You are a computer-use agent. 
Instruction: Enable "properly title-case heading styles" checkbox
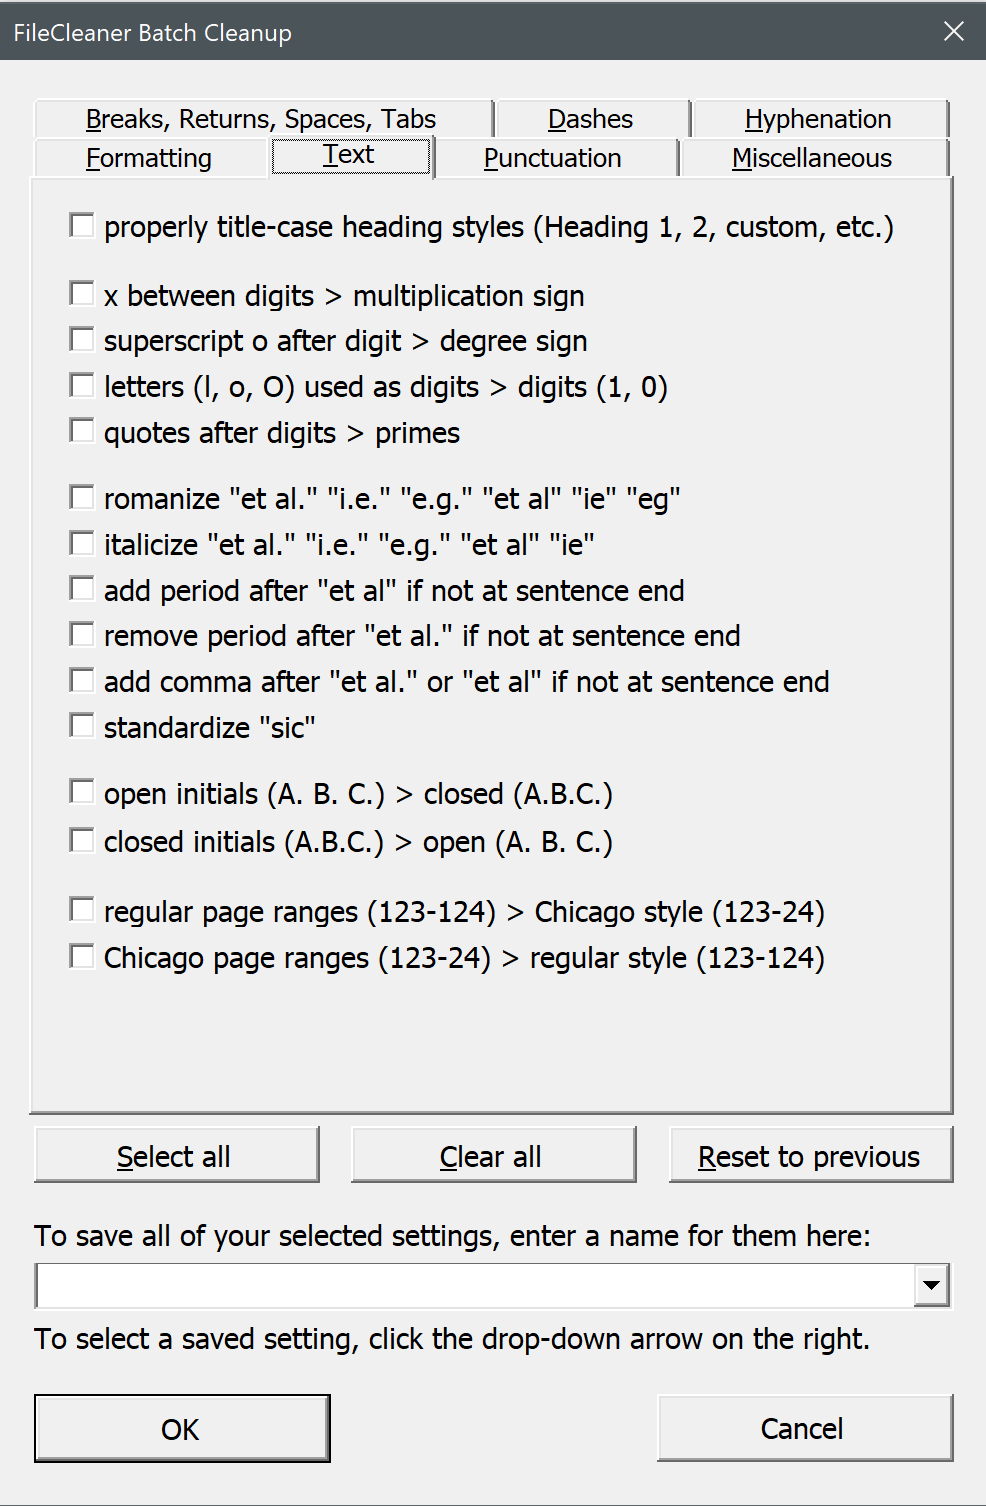[x=82, y=226]
